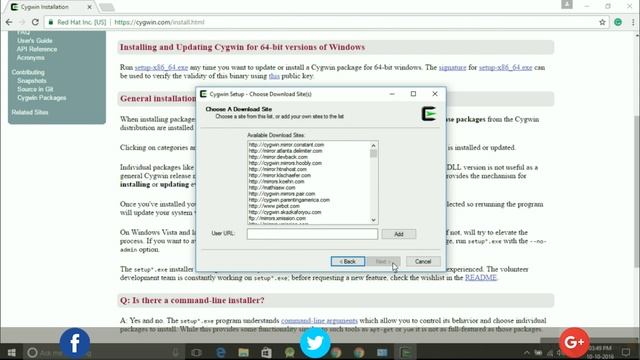Viewport: 640px width, 360px height.
Task: Open Task View from the taskbar
Action: coord(196,352)
